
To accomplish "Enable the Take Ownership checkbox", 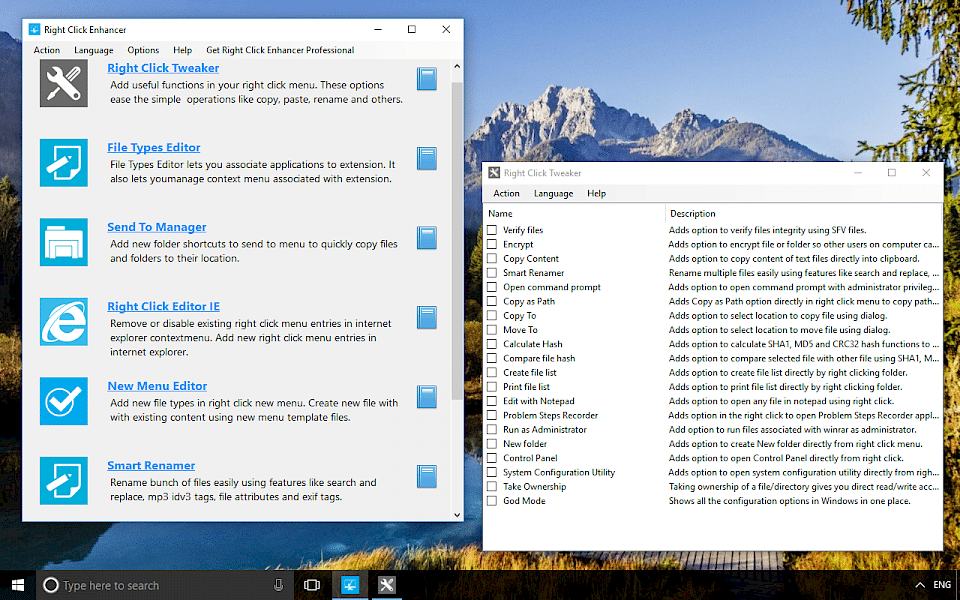I will (492, 487).
